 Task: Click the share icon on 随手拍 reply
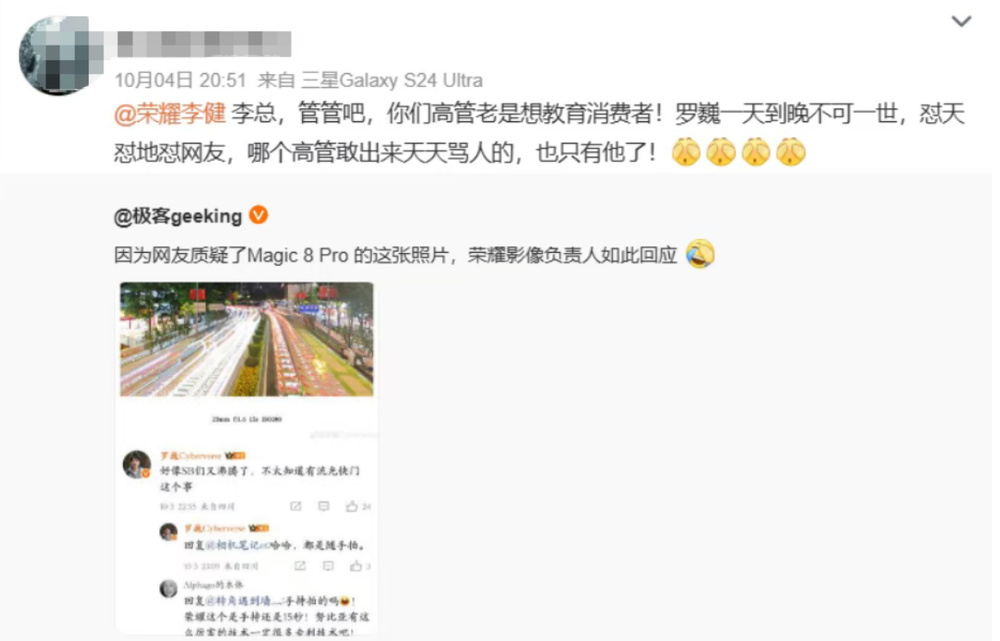coord(300,566)
